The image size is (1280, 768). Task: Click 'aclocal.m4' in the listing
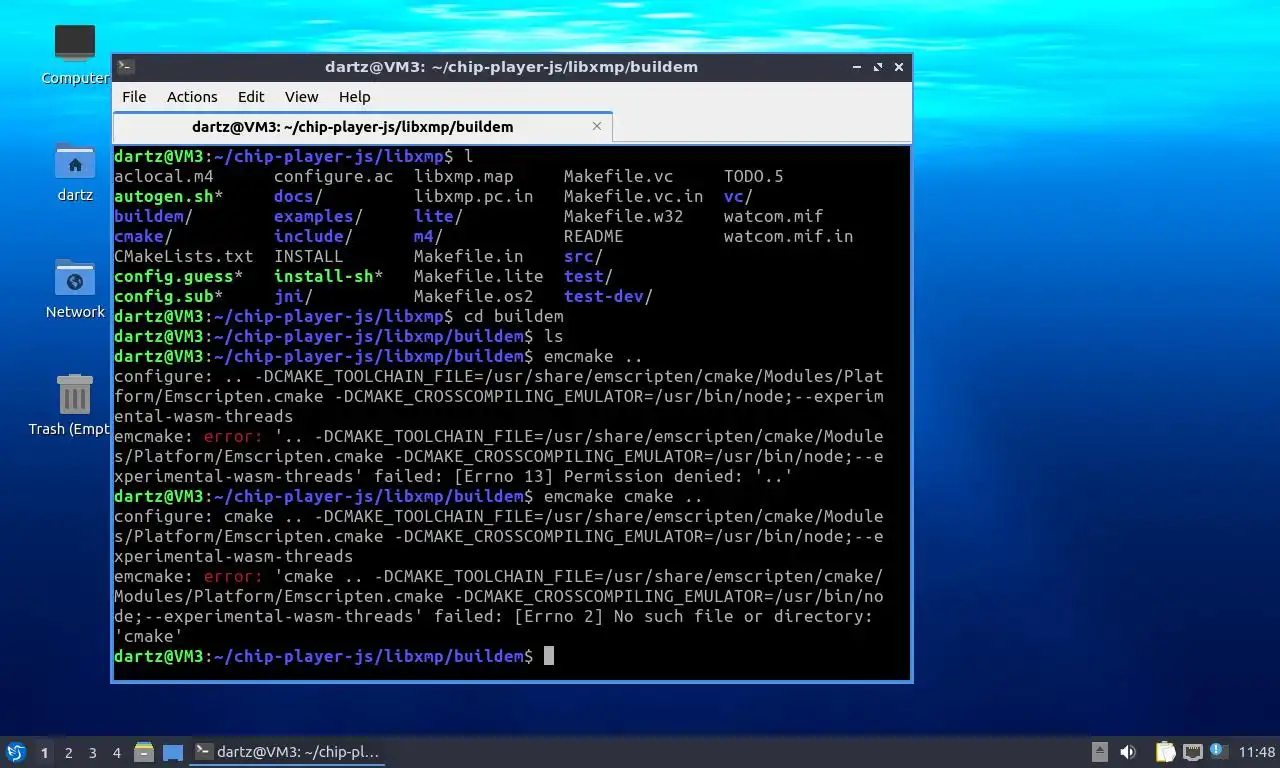click(164, 176)
